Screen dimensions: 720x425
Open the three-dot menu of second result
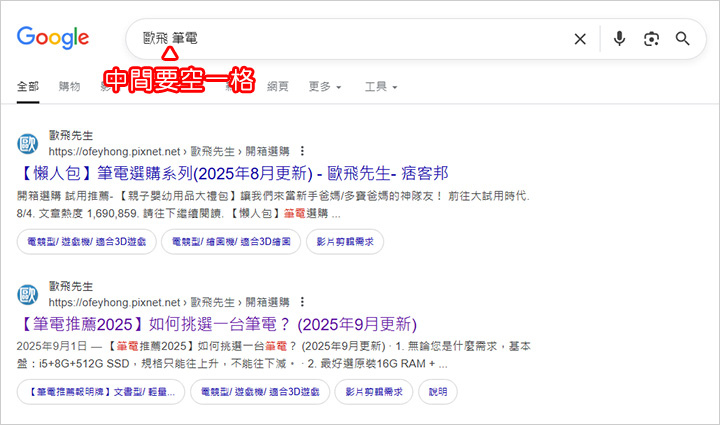(x=302, y=302)
